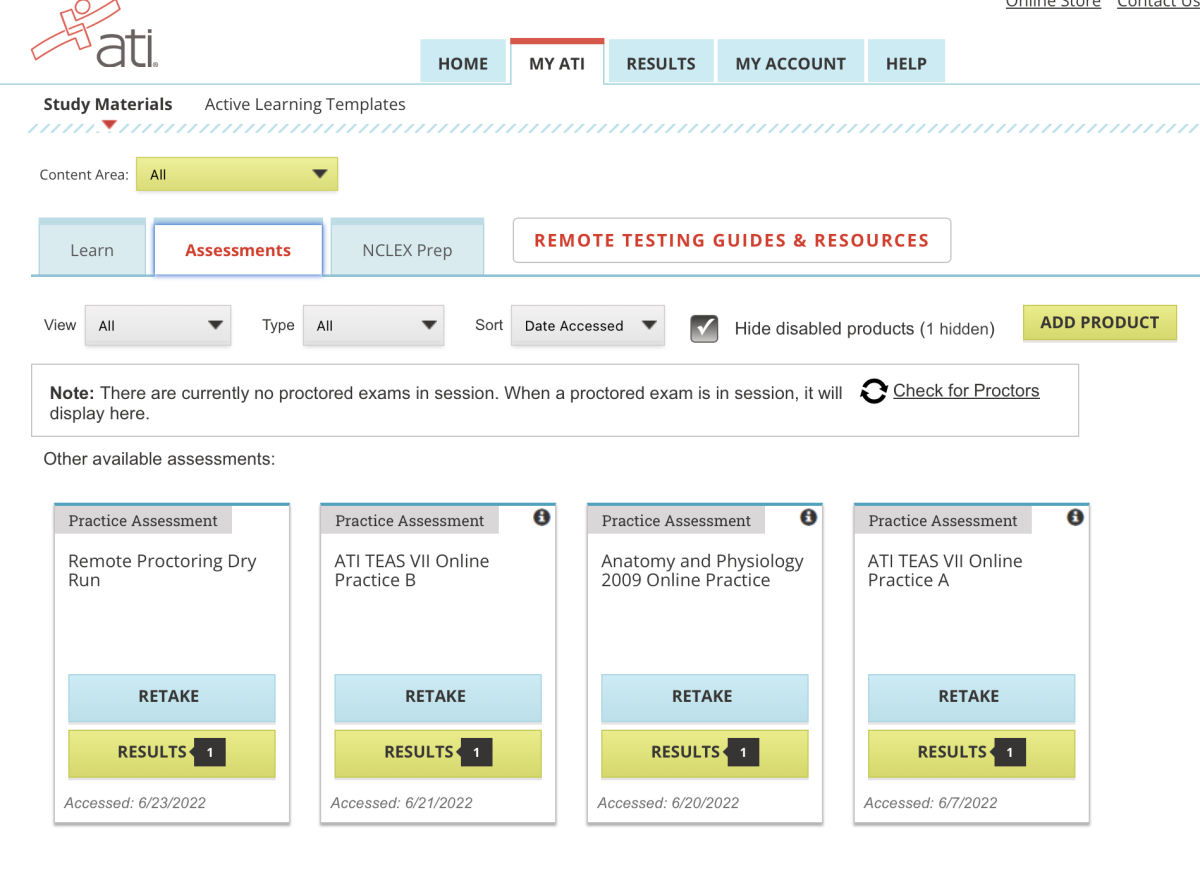Click the Remote Proctoring Dry Run title
The image size is (1200, 884).
click(x=162, y=571)
